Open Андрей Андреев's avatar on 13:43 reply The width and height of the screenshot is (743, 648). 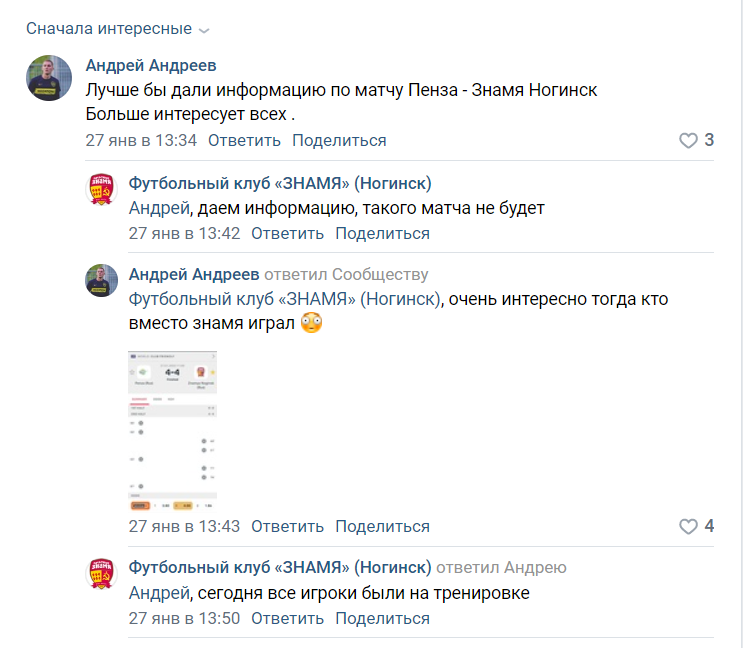tap(101, 280)
